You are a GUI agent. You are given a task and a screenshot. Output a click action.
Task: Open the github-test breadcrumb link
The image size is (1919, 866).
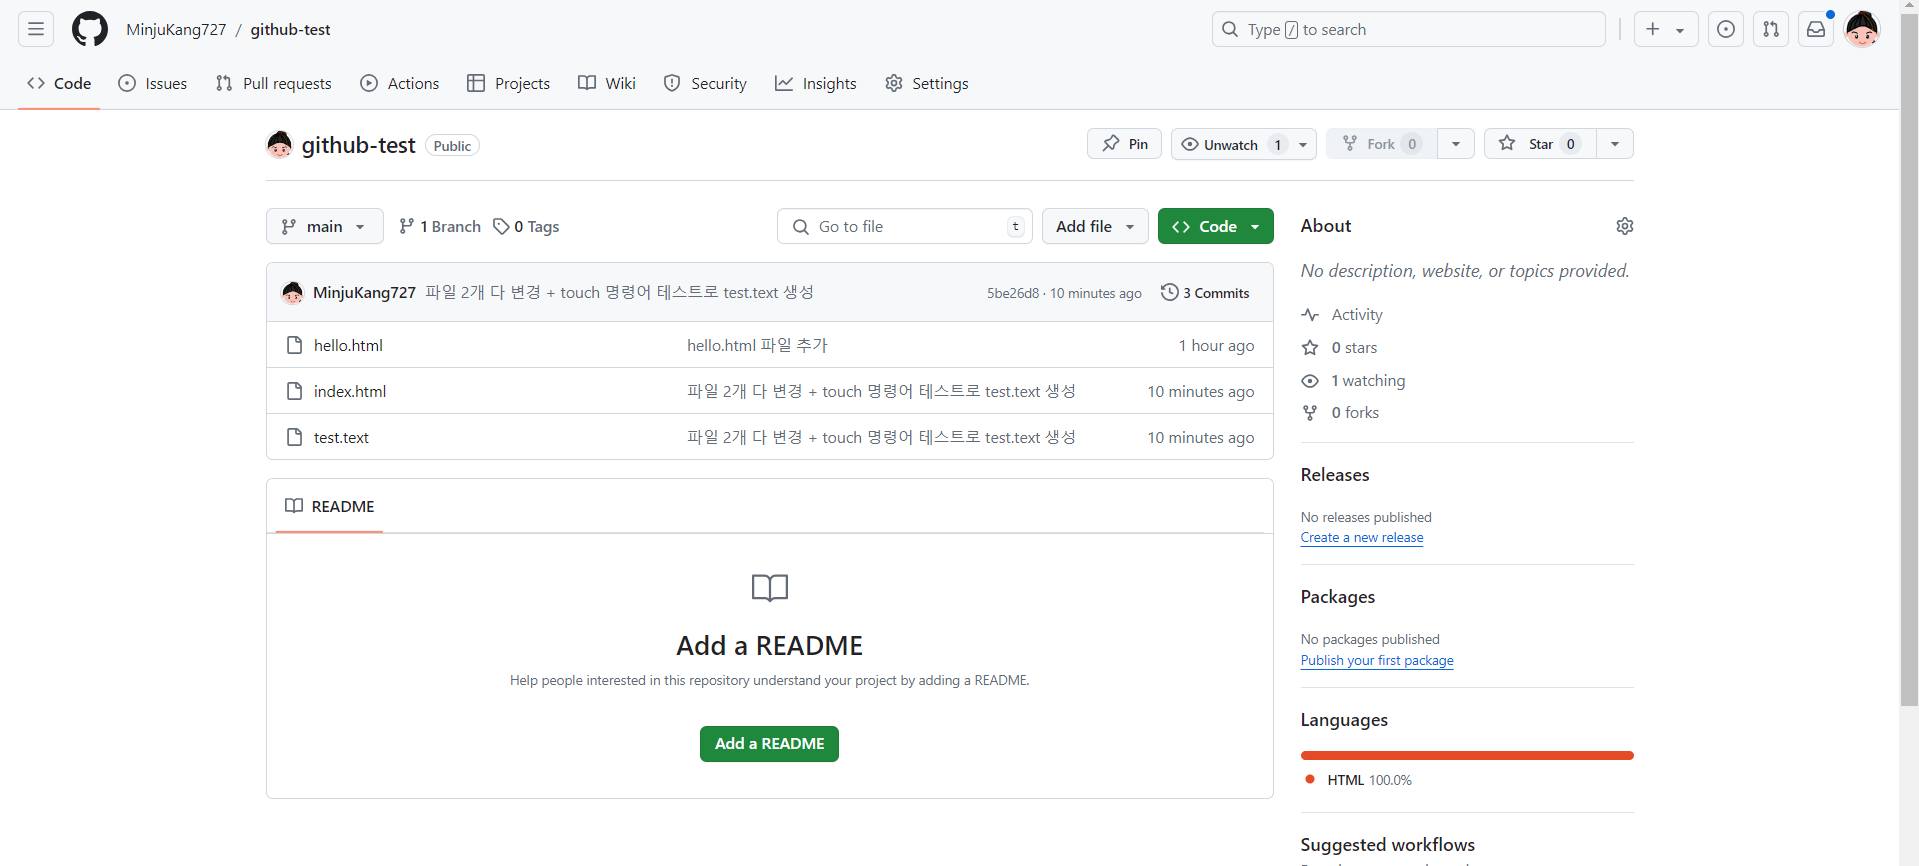click(x=290, y=29)
